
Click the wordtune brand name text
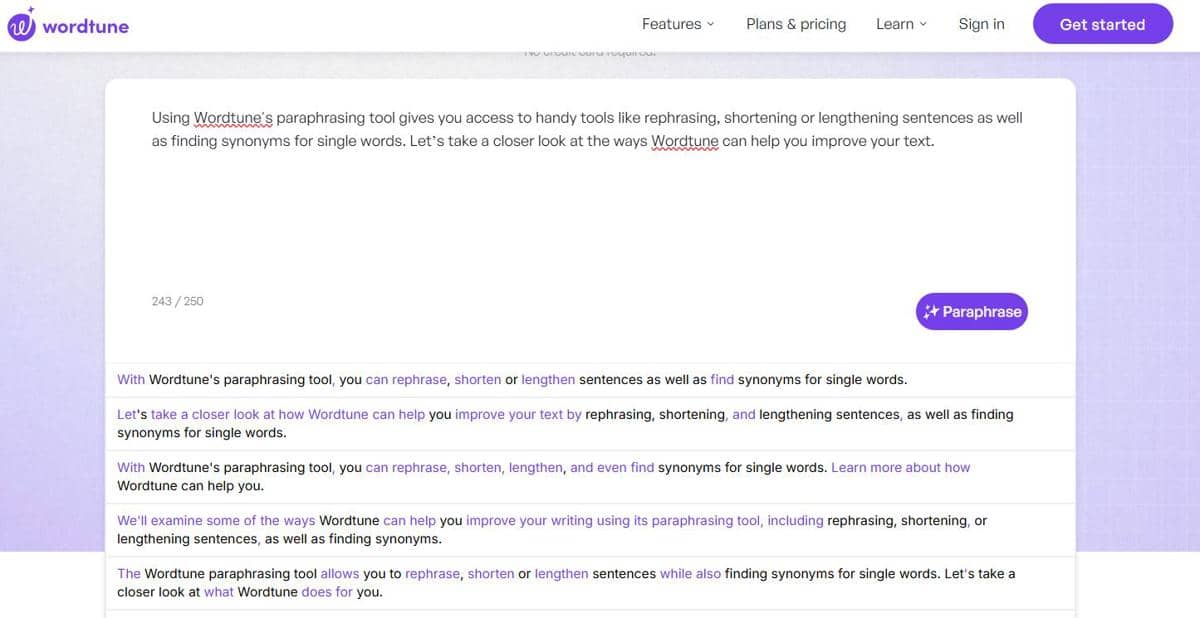[x=86, y=26]
